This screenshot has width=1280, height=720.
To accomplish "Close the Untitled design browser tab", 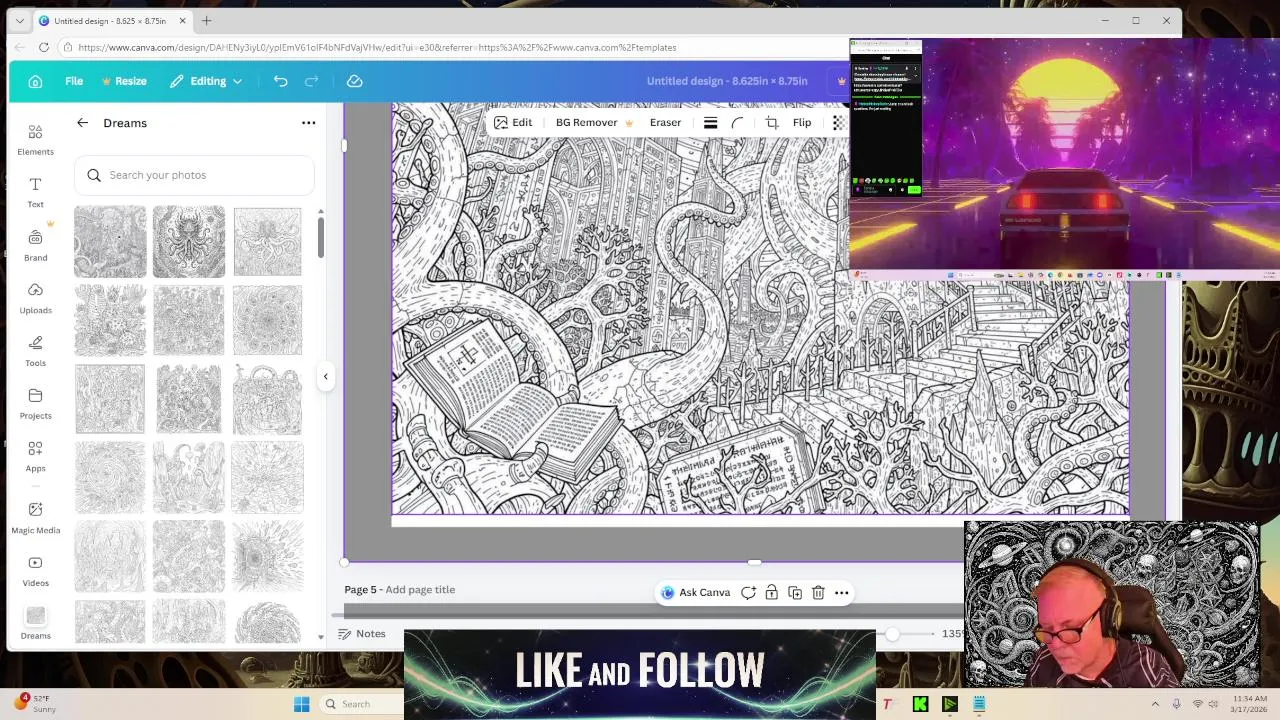I will (x=182, y=20).
